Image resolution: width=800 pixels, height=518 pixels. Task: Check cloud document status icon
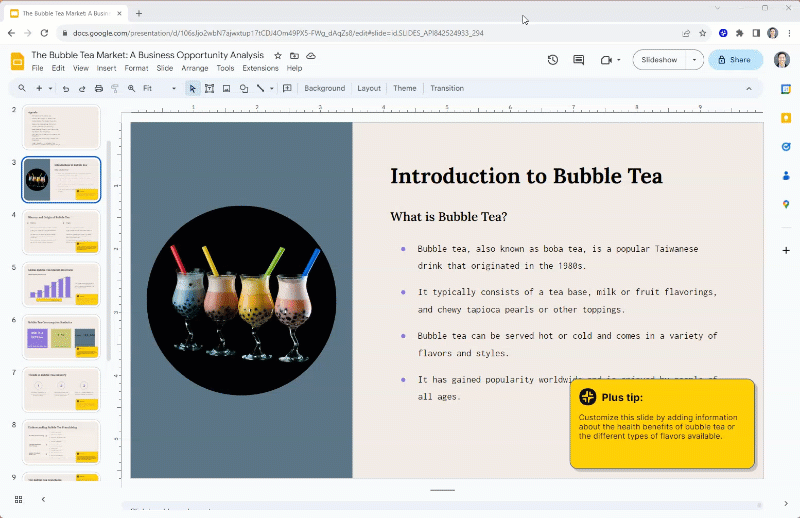[311, 56]
